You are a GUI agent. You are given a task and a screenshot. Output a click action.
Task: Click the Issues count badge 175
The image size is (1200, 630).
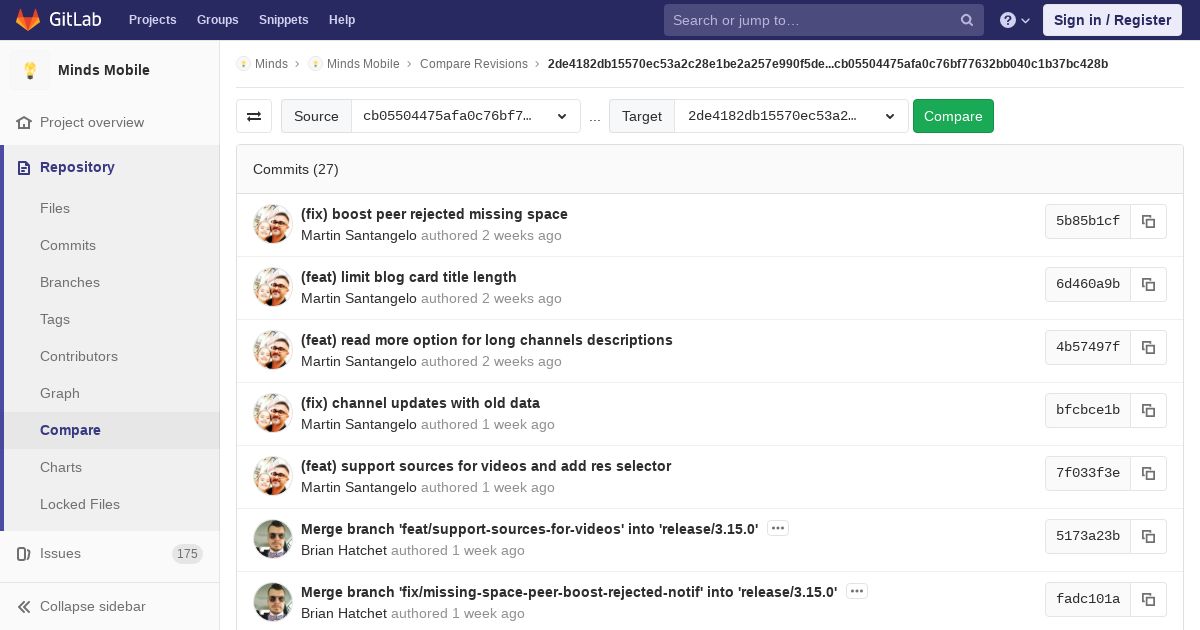pyautogui.click(x=187, y=554)
